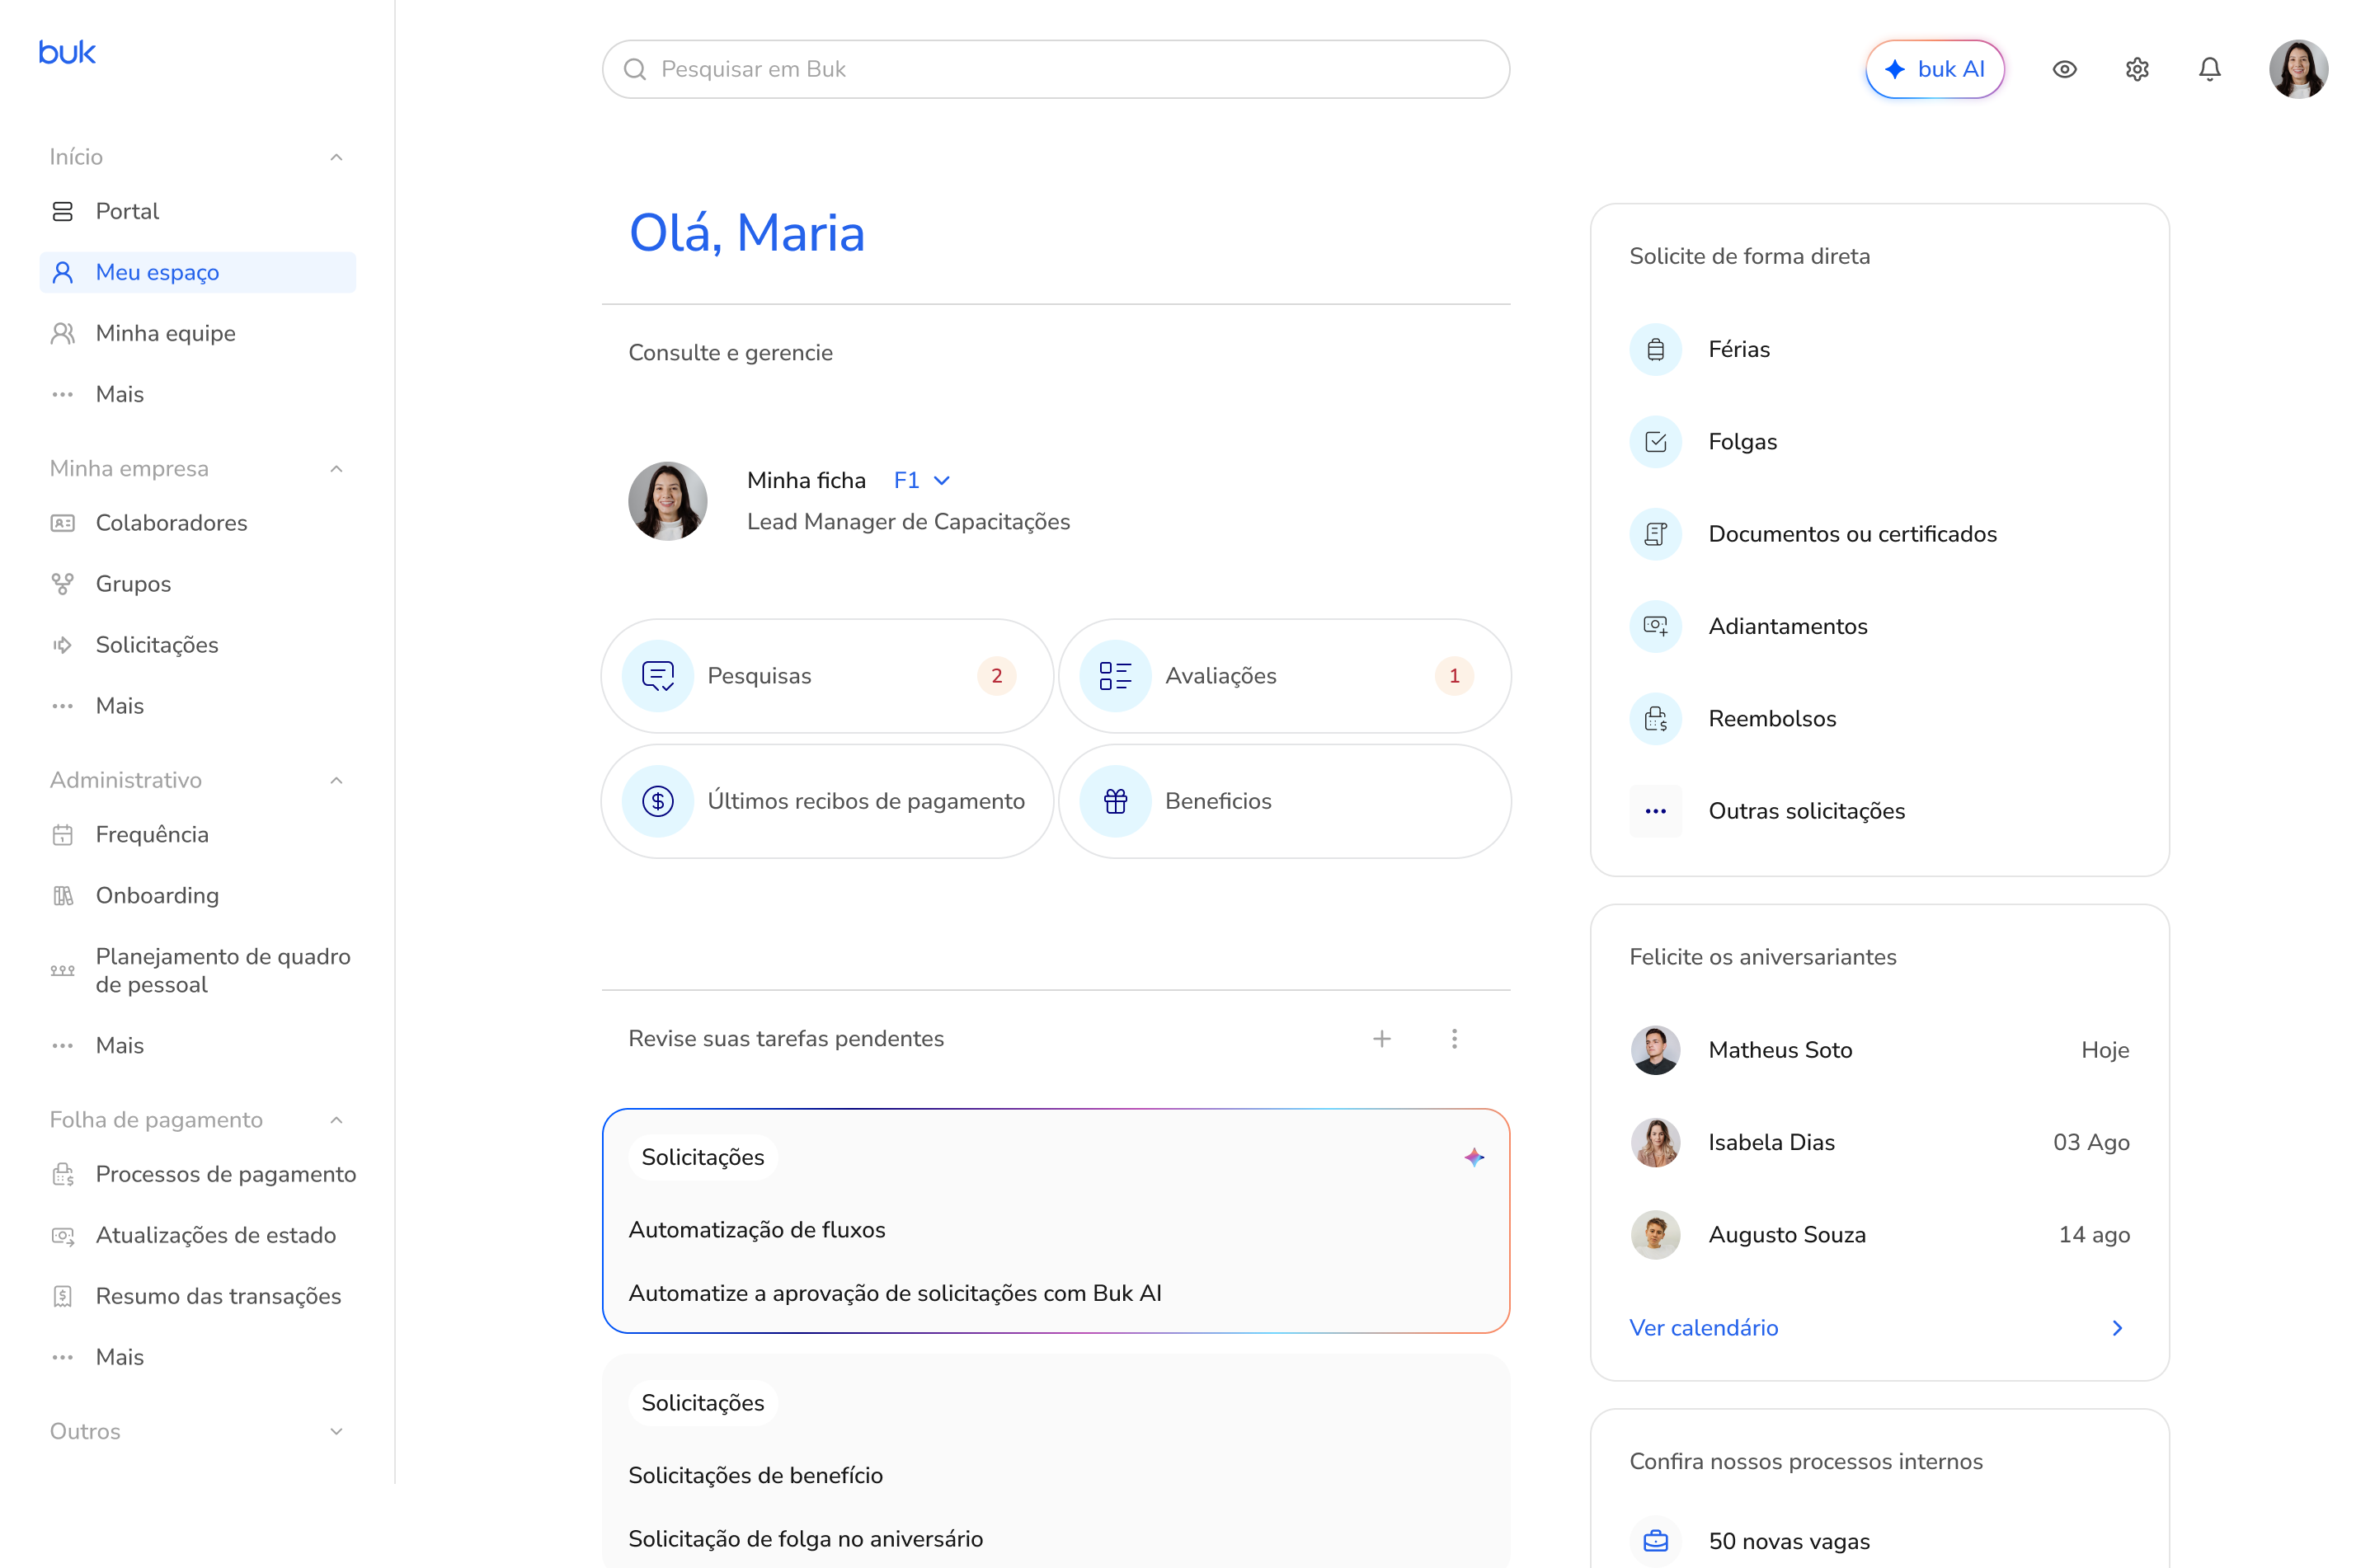Click the Documentos ou certificados icon
Screen dimensions: 2375x1568
pos(1655,534)
